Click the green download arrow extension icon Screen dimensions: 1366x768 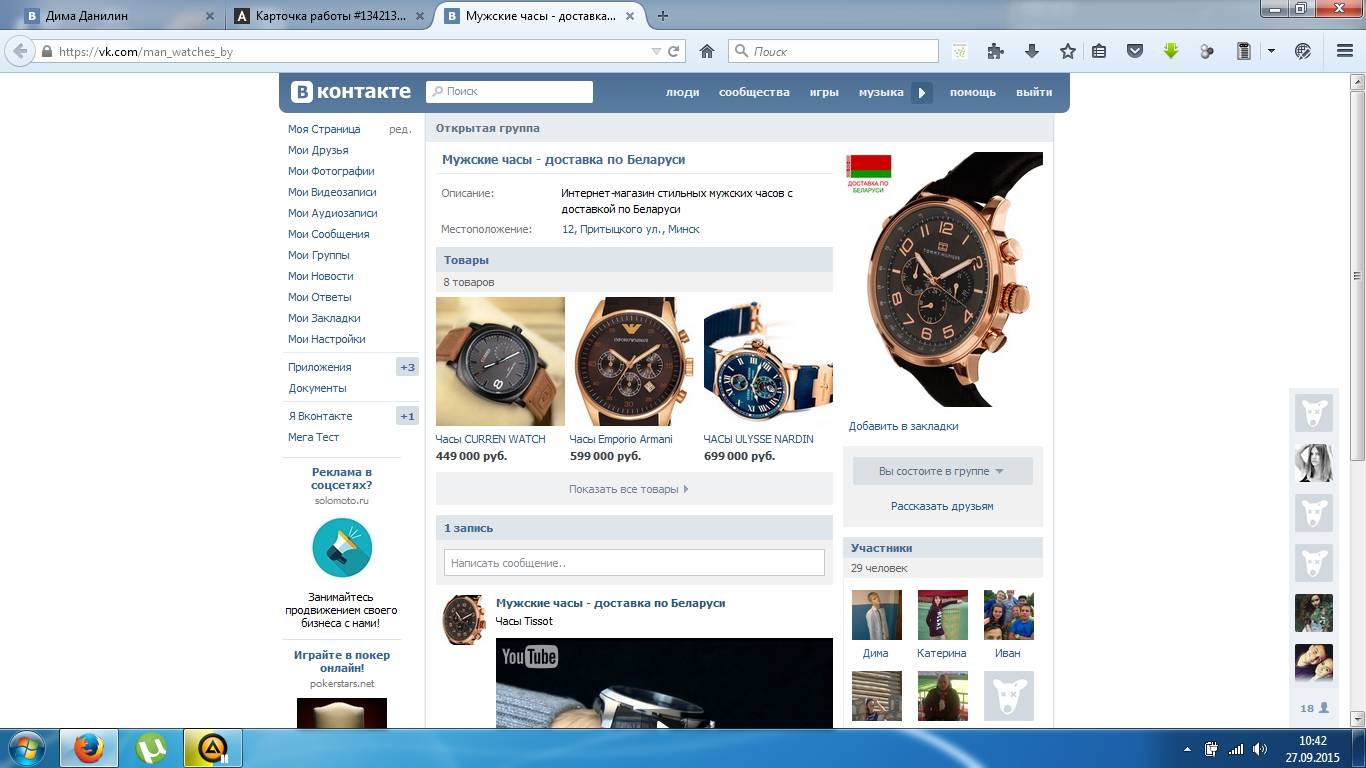click(1171, 51)
